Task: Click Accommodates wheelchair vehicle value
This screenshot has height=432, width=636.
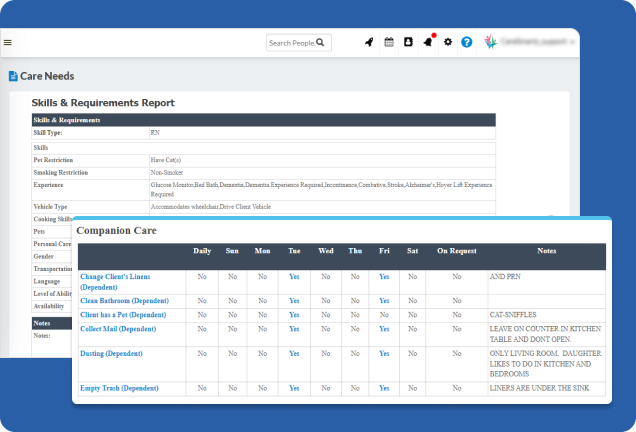Action: pyautogui.click(x=211, y=207)
